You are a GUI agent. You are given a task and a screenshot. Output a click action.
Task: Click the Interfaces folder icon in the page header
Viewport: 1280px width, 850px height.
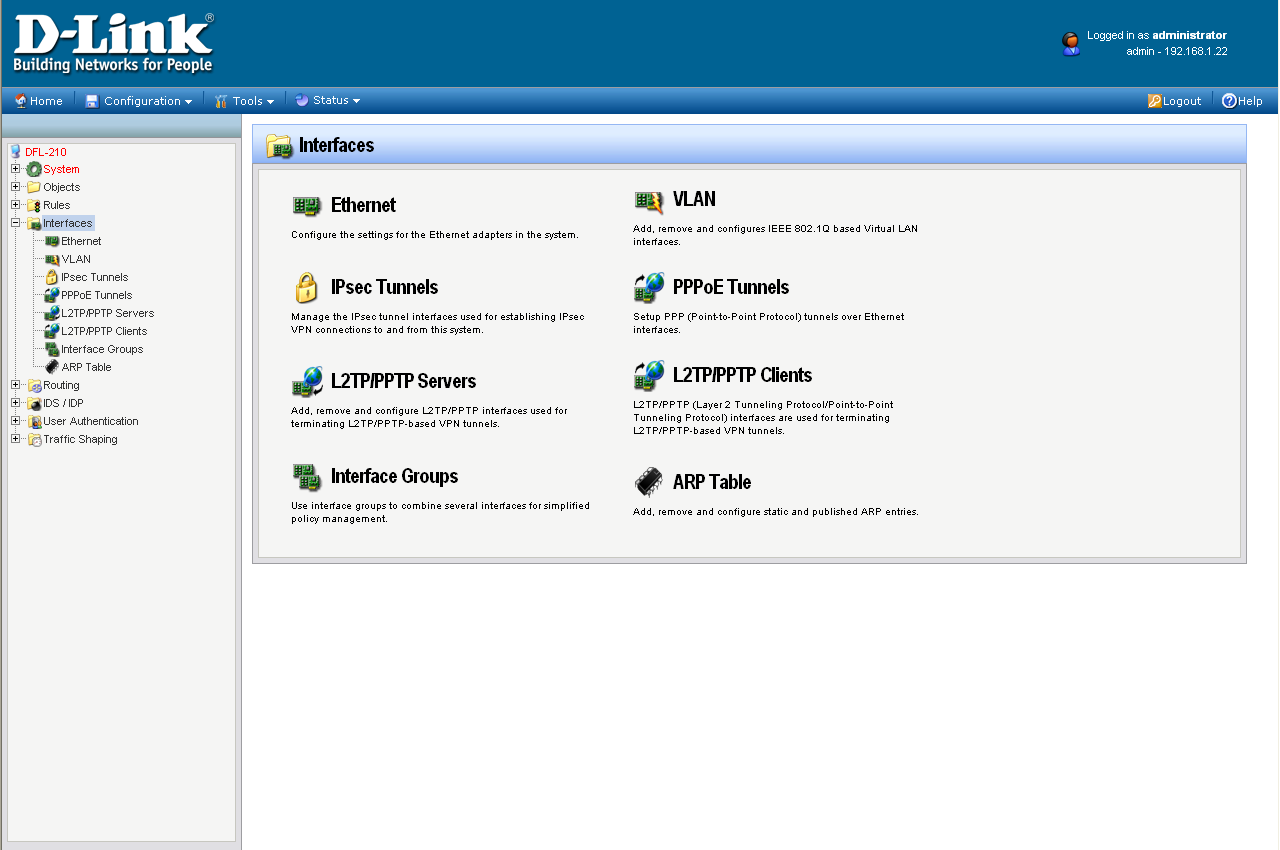coord(279,145)
